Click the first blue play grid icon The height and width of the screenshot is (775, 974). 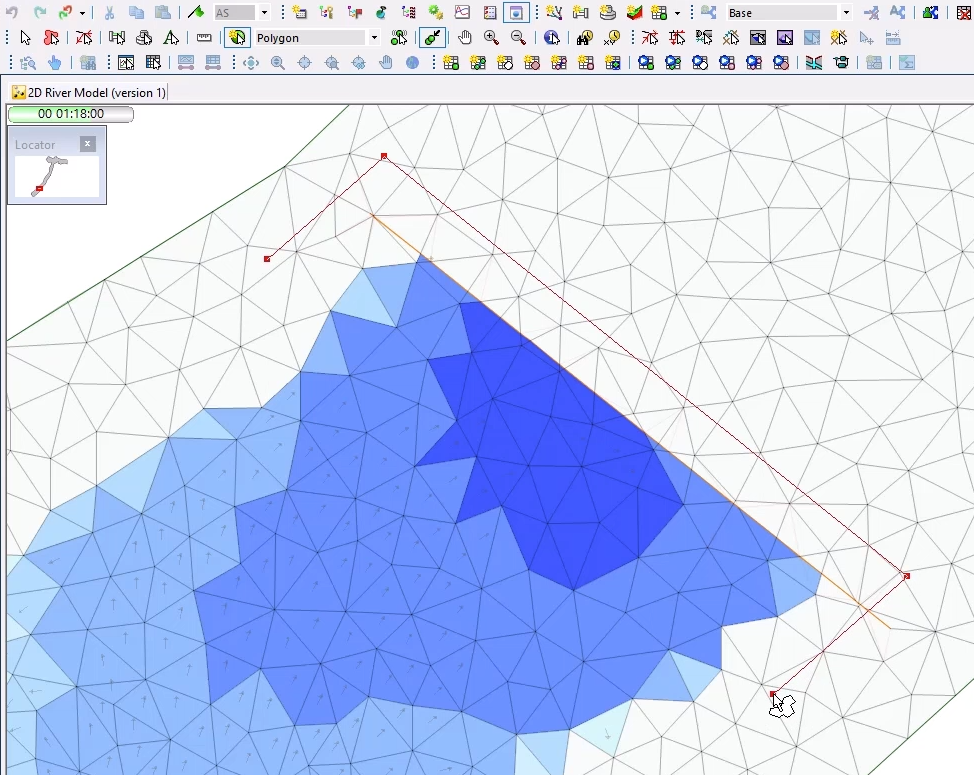[x=646, y=63]
